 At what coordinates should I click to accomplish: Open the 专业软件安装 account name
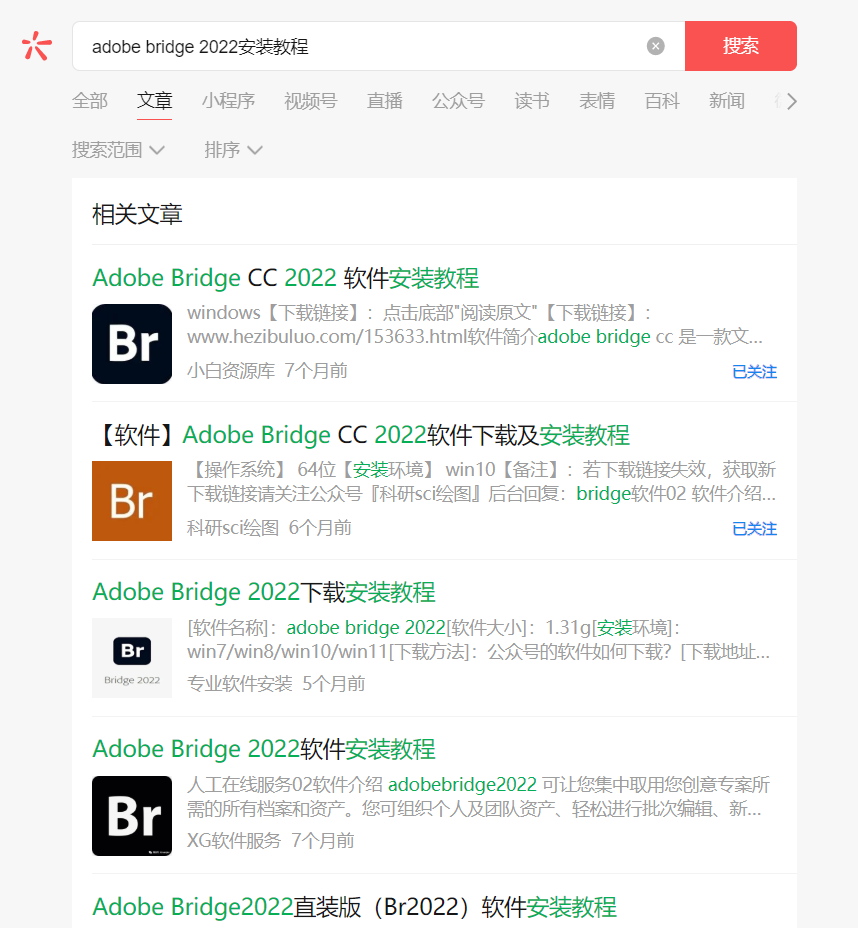[240, 684]
